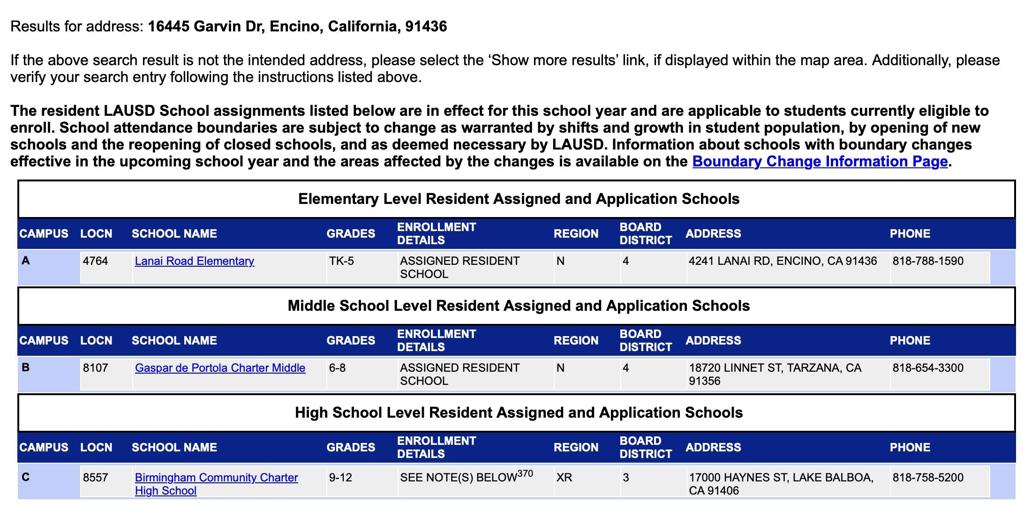The image size is (1024, 525).
Task: Click phone number 818-654-3300
Action: [928, 368]
